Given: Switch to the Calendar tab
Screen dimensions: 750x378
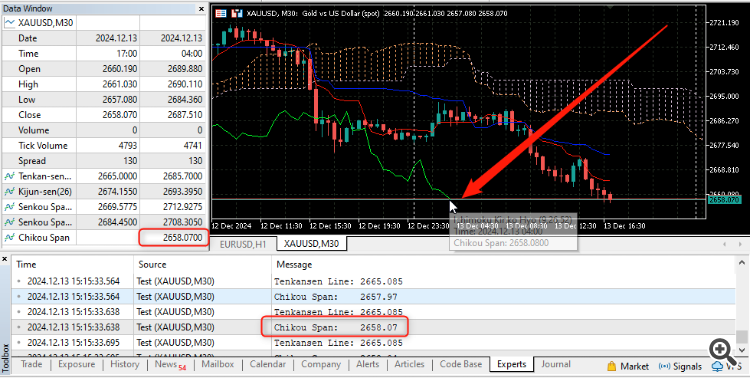Looking at the screenshot, I should pyautogui.click(x=268, y=365).
